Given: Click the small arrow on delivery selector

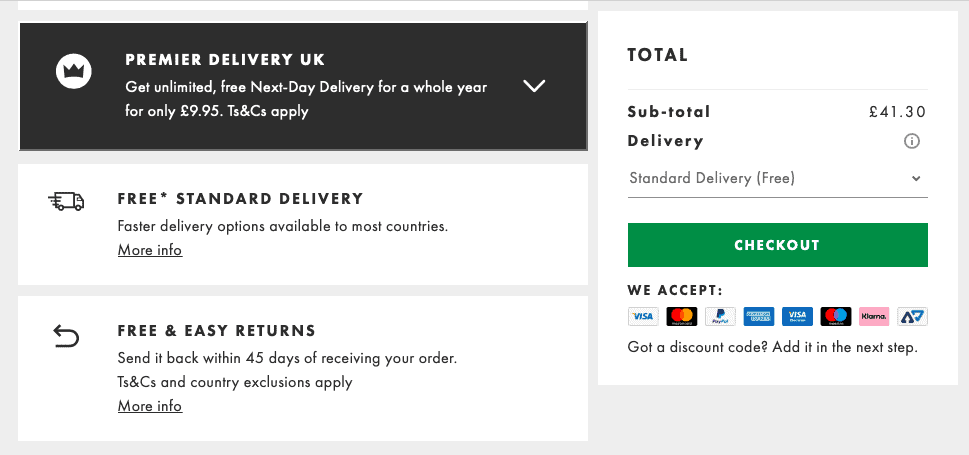Looking at the screenshot, I should (916, 179).
